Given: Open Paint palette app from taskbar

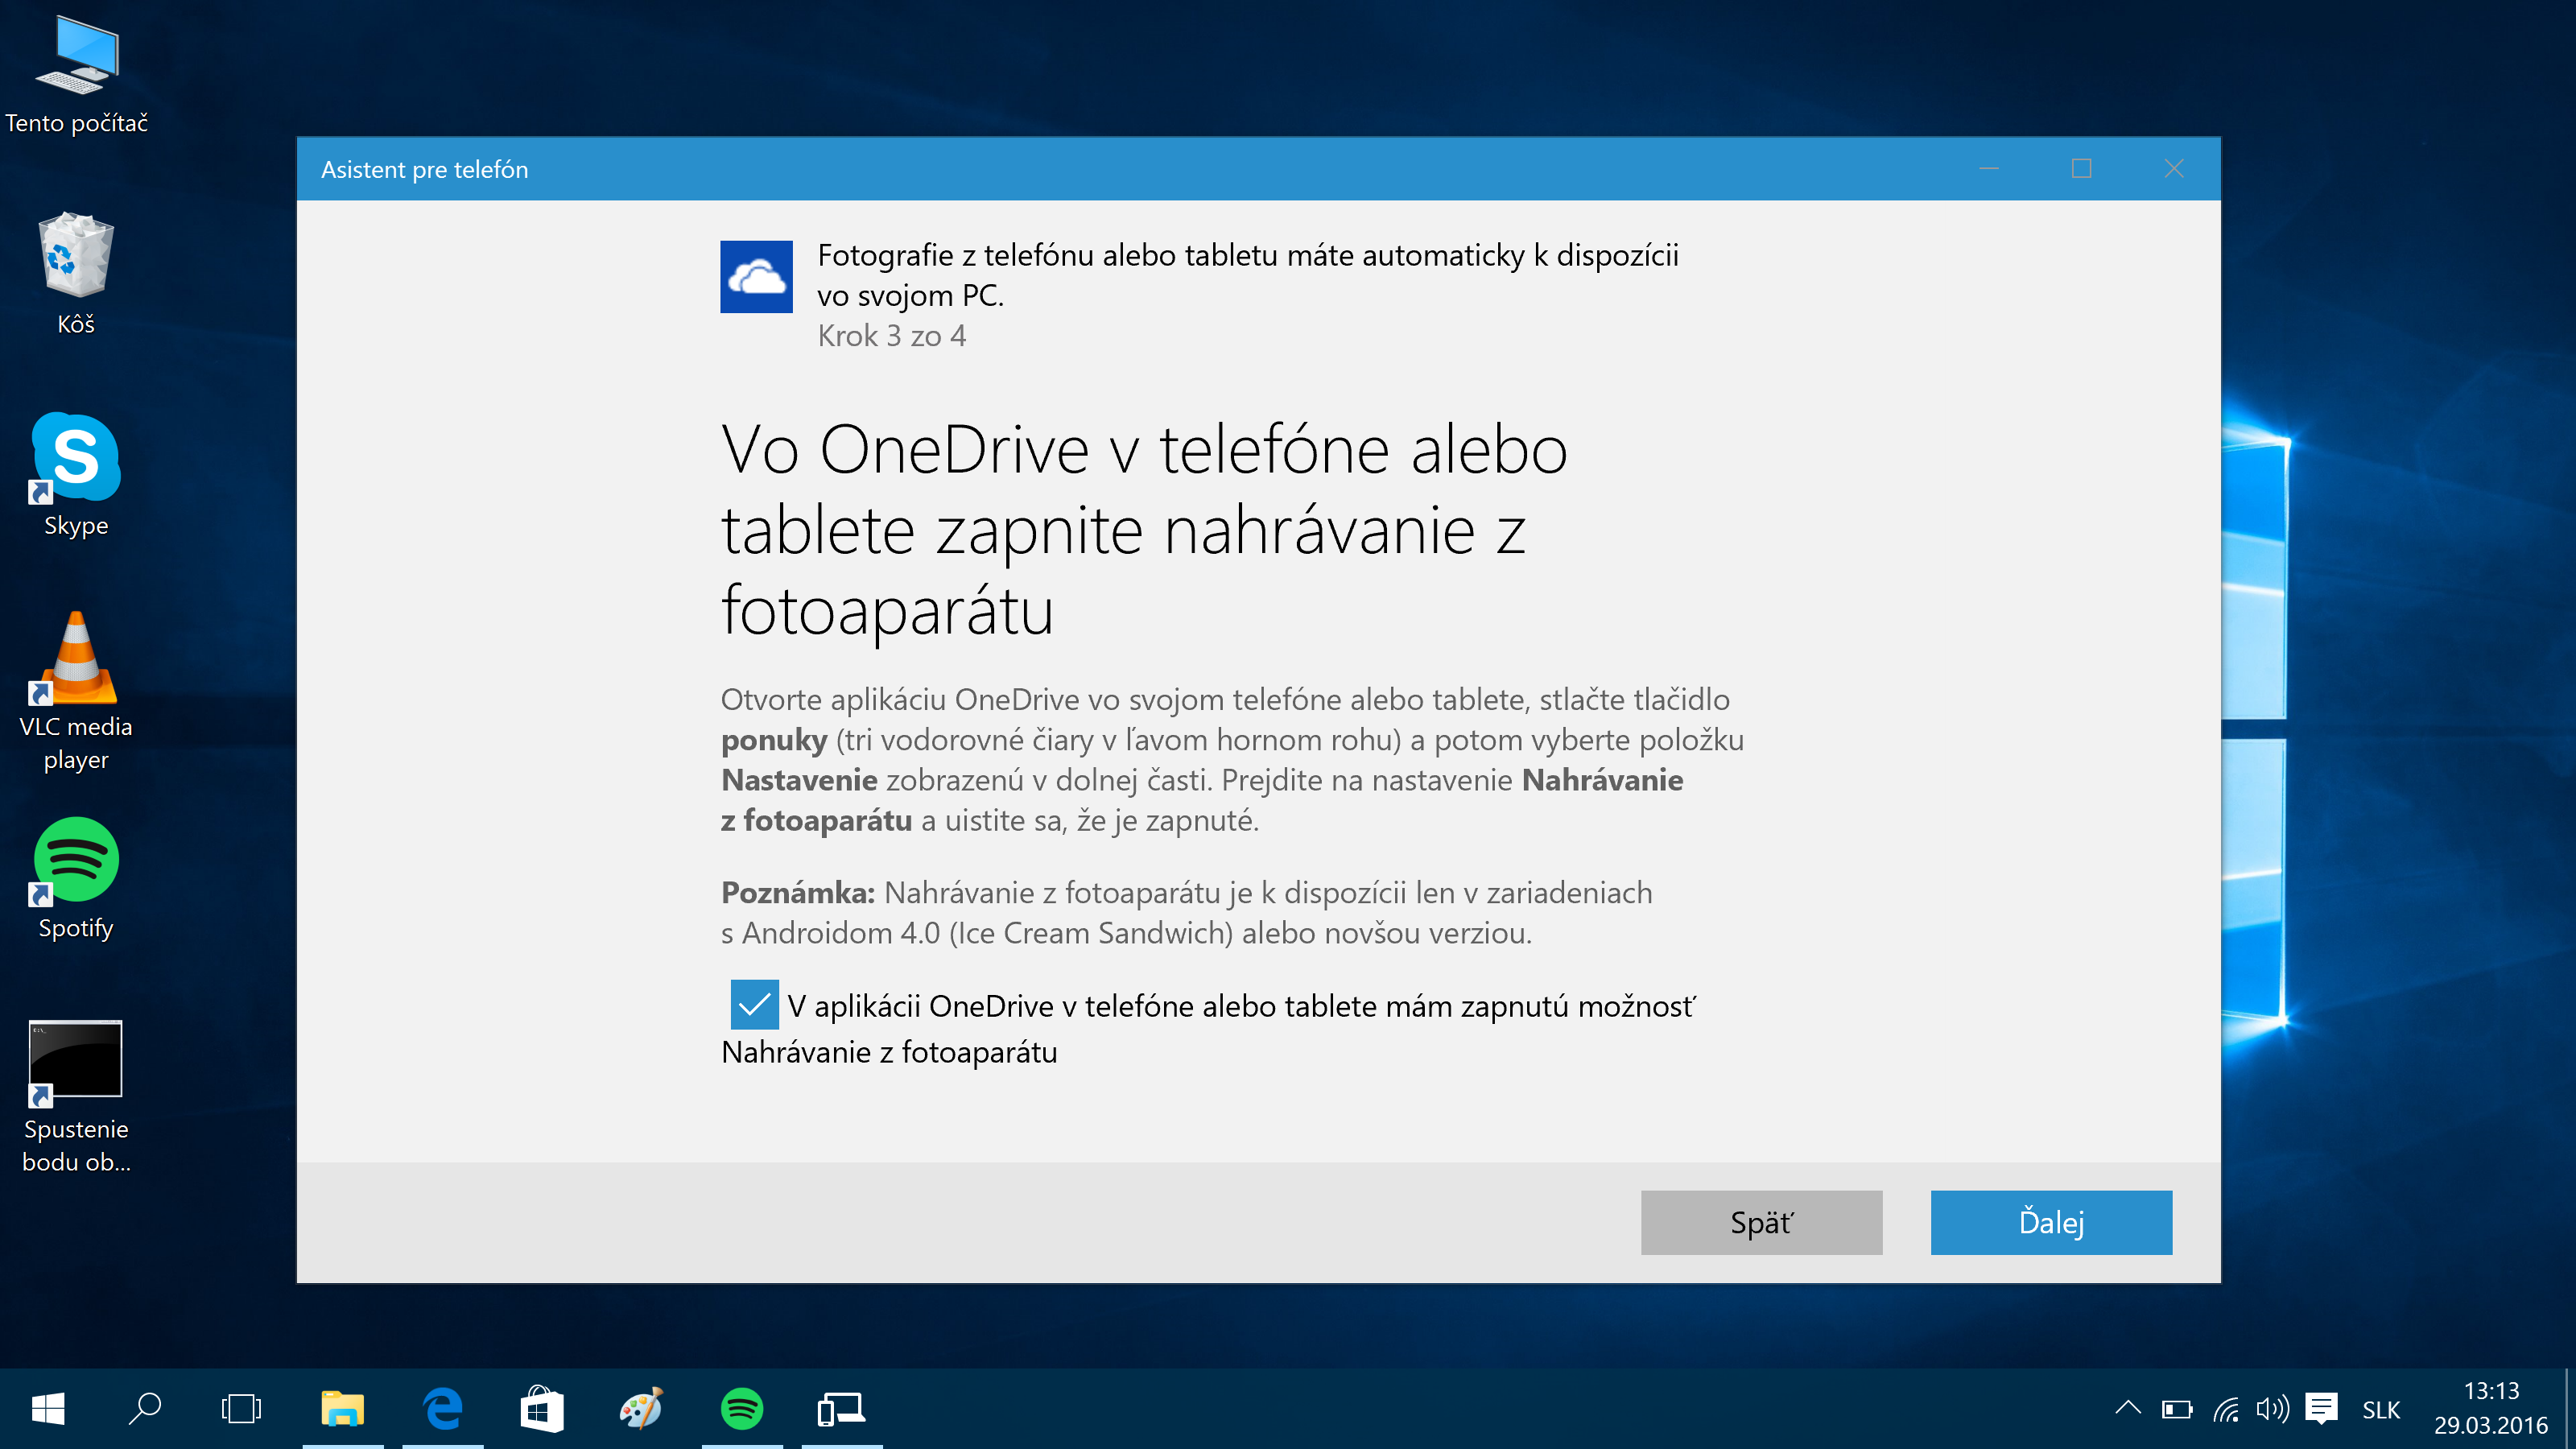Looking at the screenshot, I should click(x=642, y=1409).
